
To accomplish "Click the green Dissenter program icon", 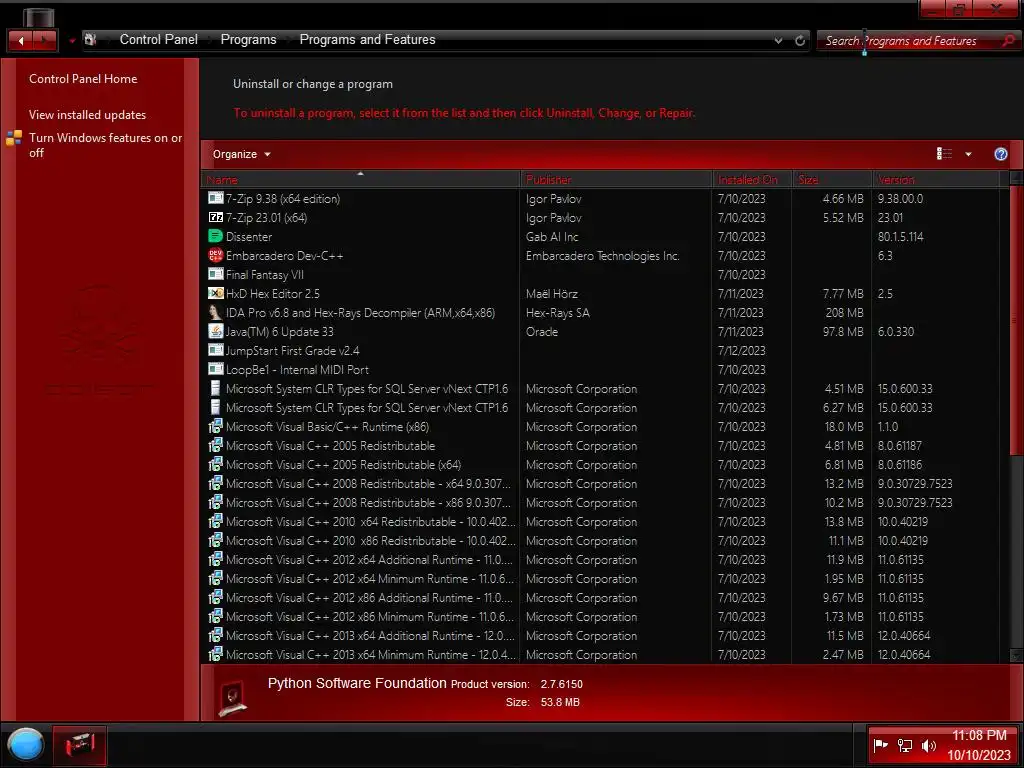I will tap(216, 236).
